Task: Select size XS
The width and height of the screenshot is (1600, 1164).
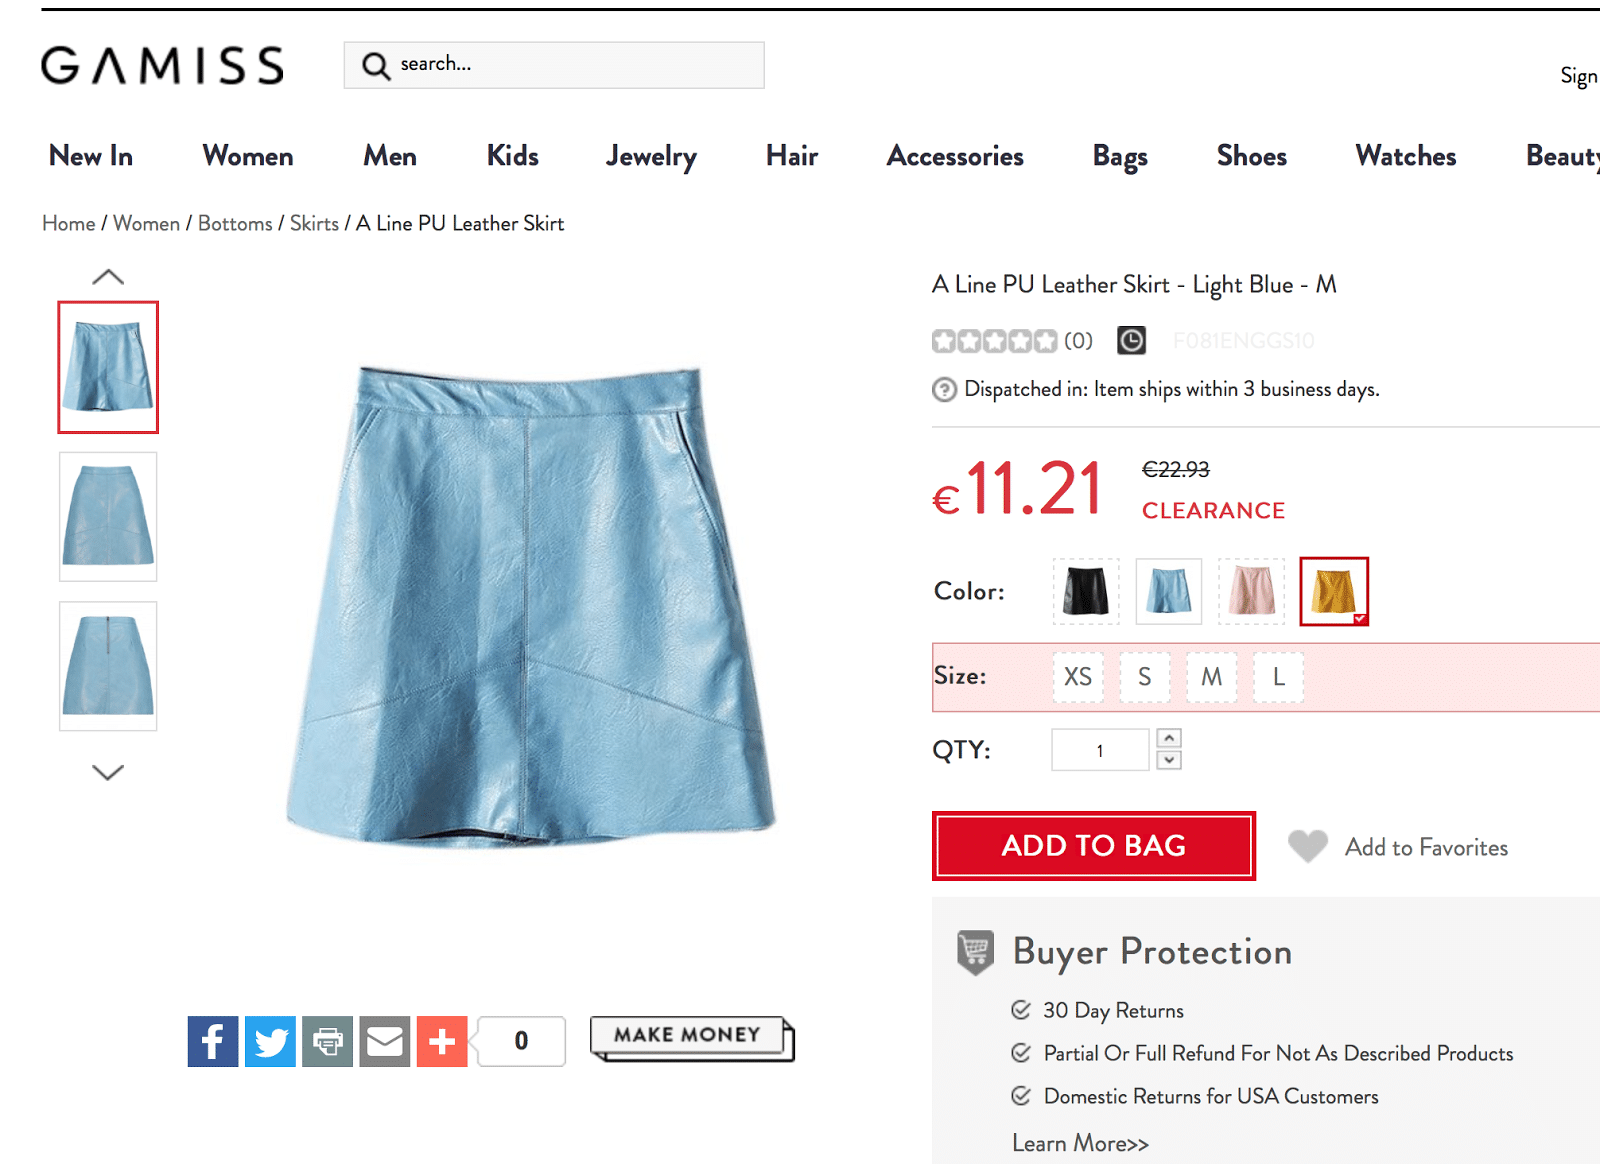Action: click(x=1078, y=677)
